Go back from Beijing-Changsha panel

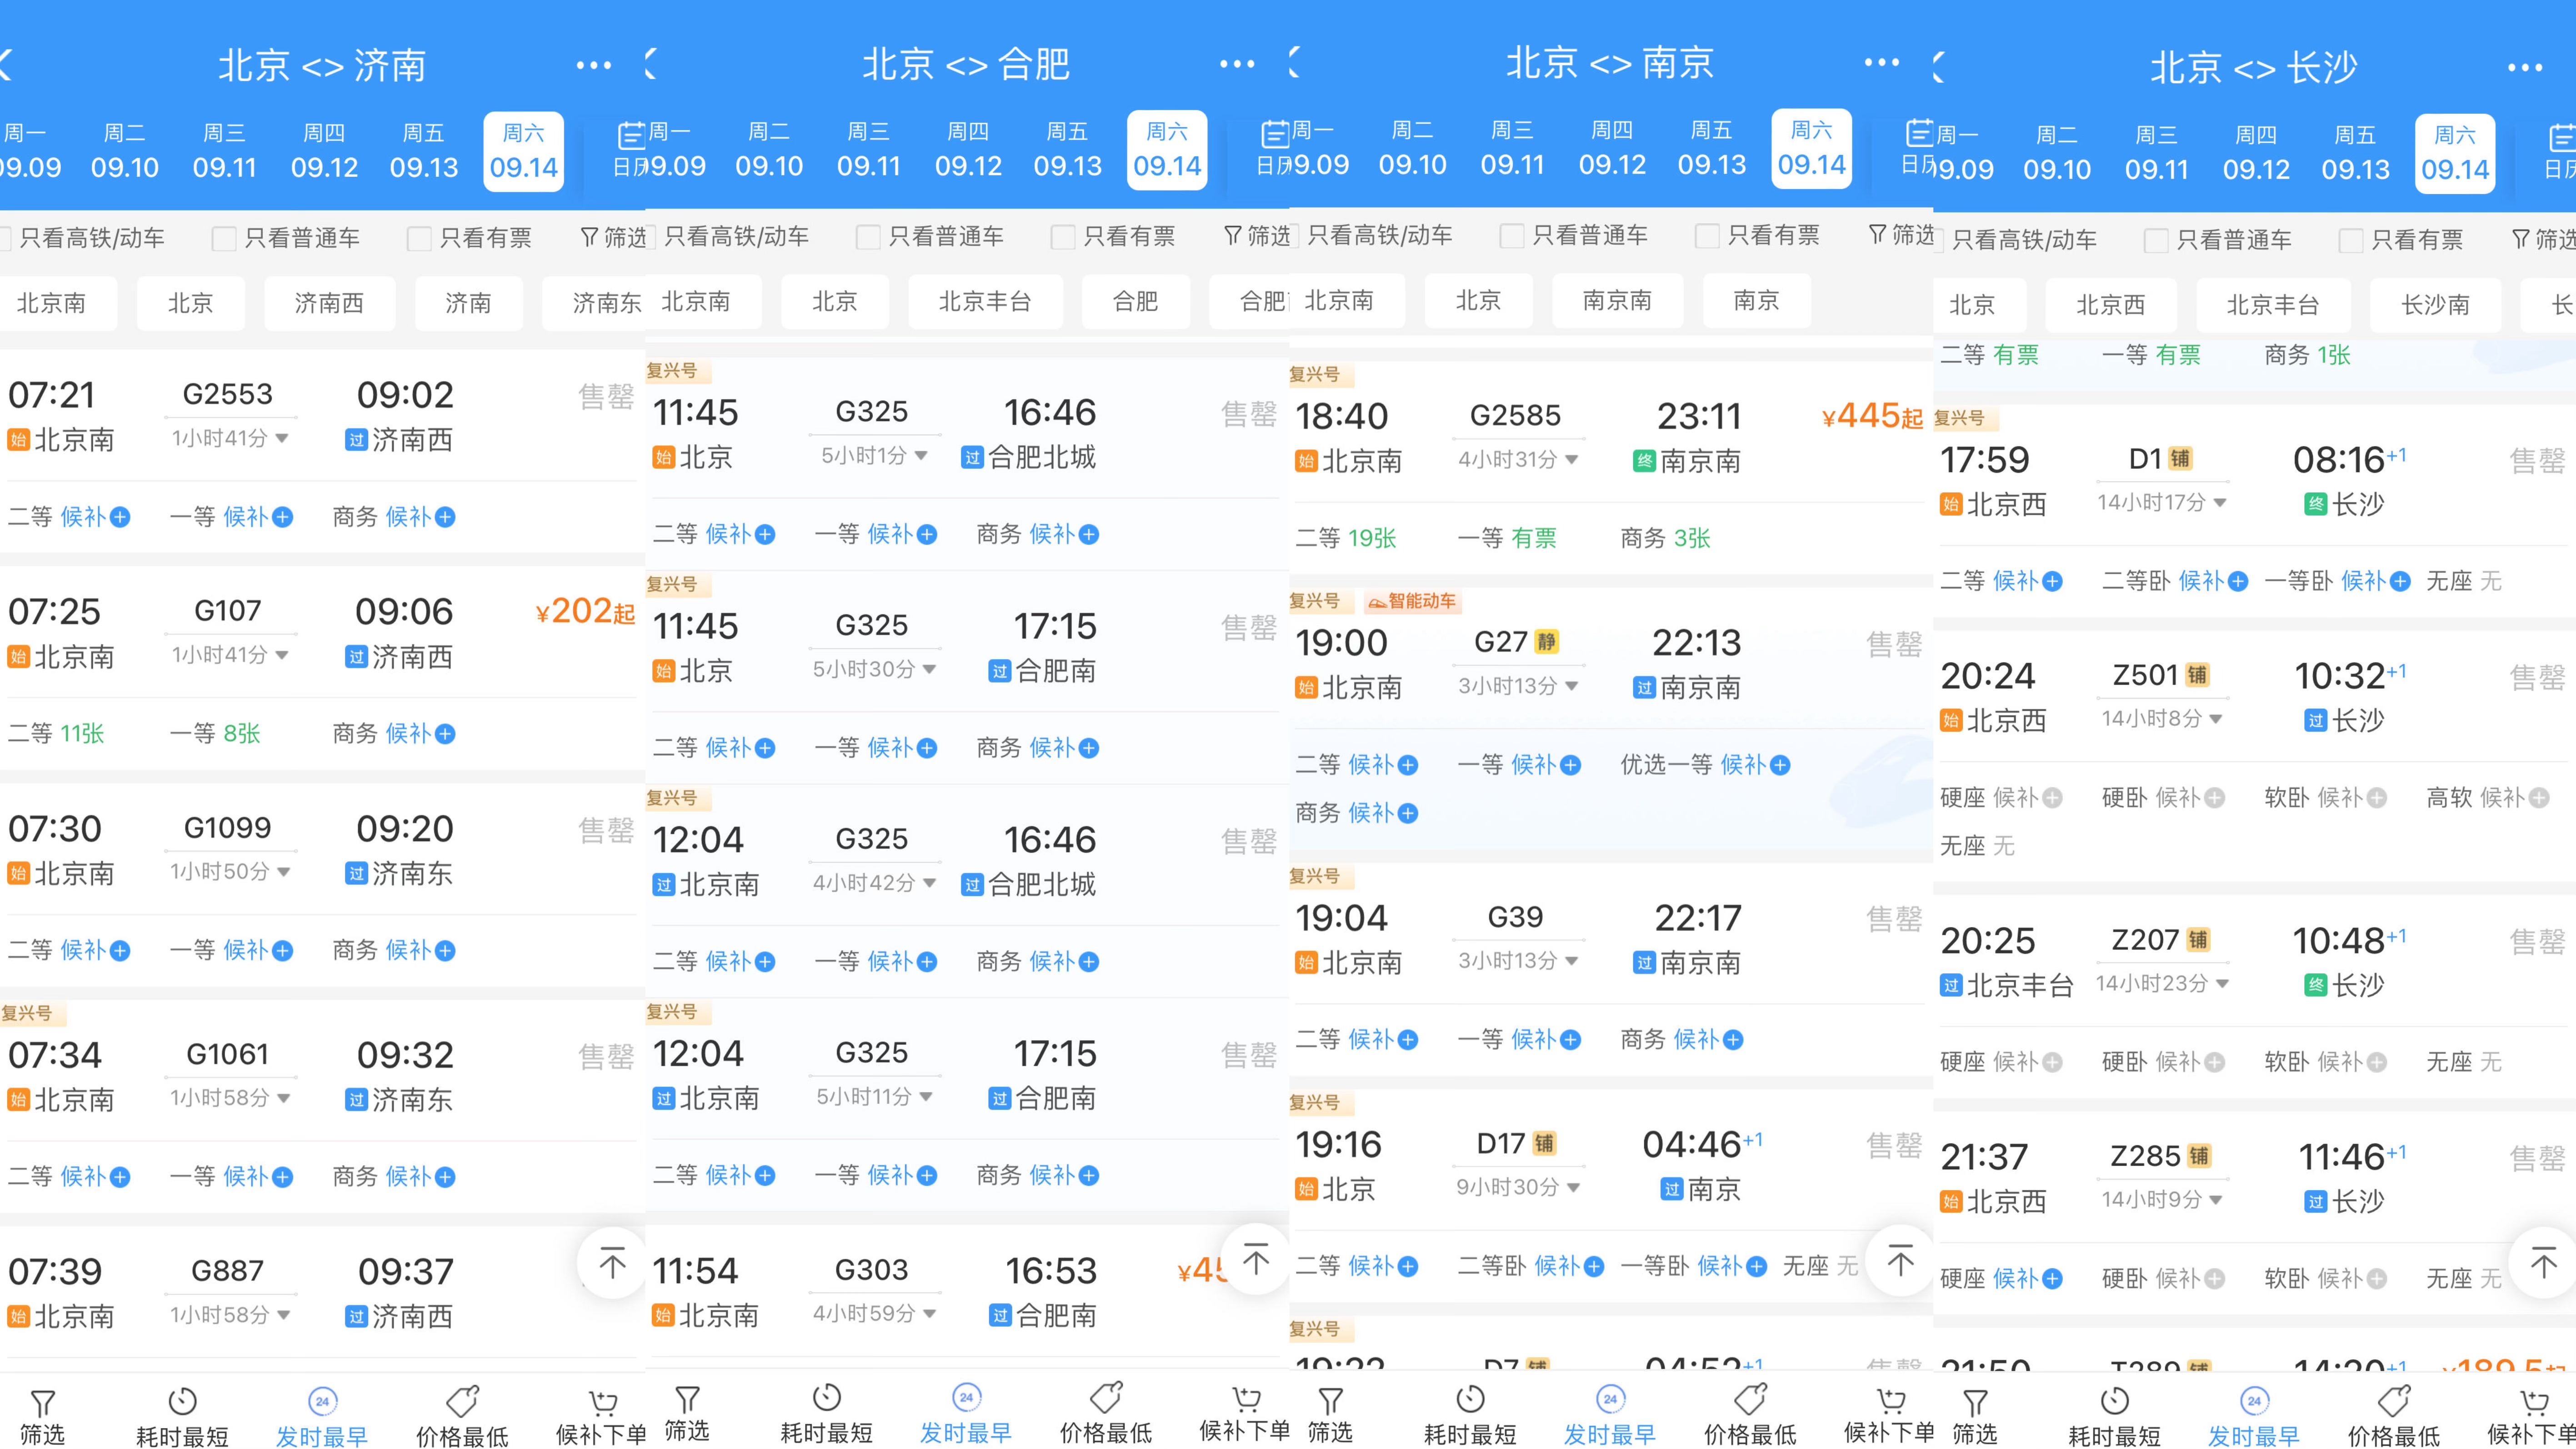pyautogui.click(x=1939, y=68)
